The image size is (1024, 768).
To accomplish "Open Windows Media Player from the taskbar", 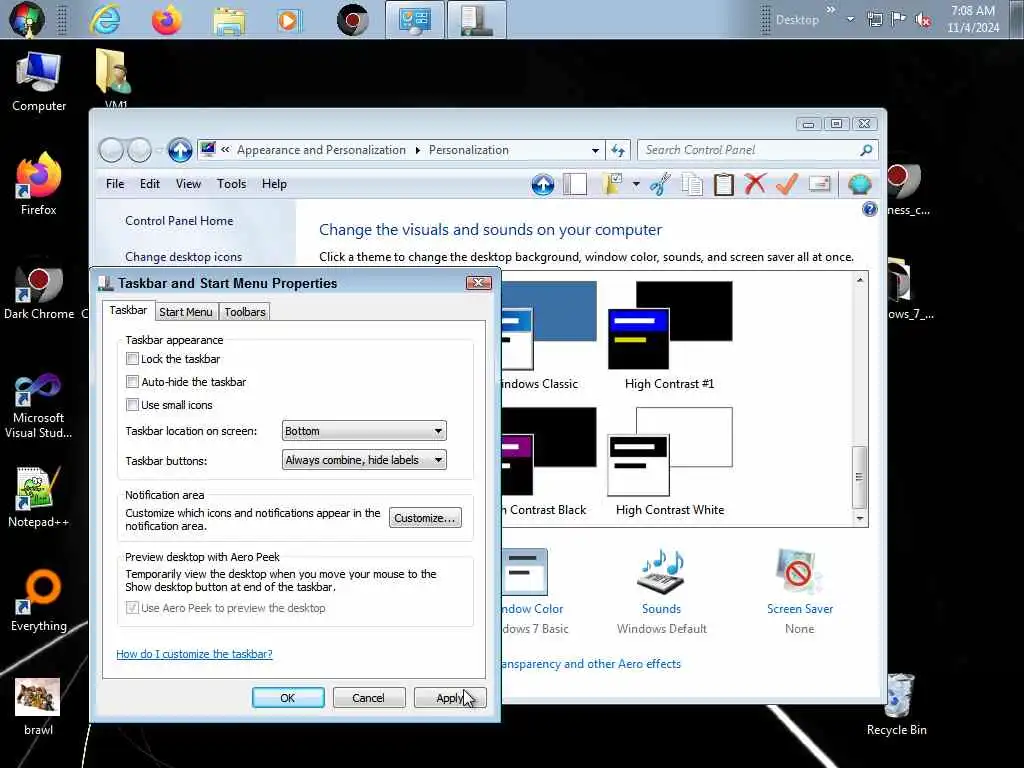I will (x=290, y=20).
